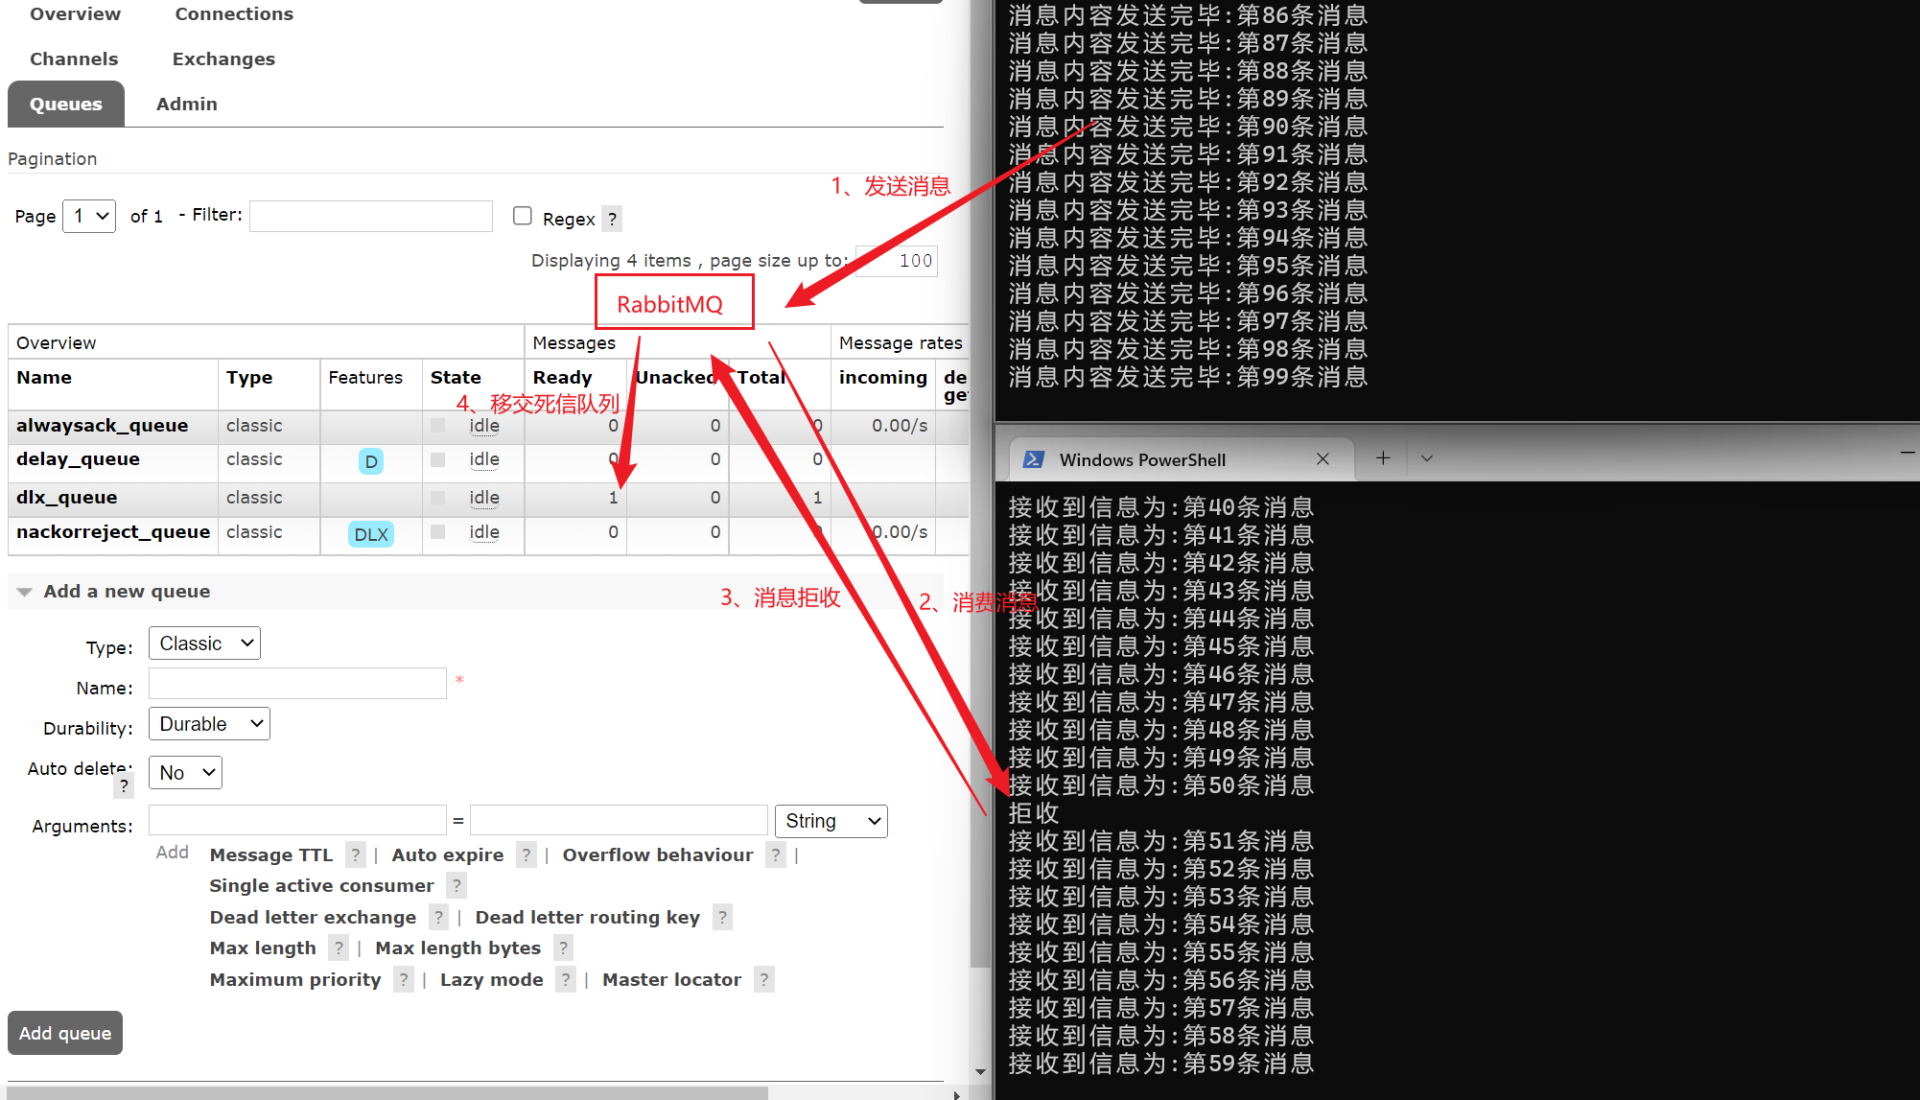Click the Add queue button
This screenshot has height=1100, width=1920.
(69, 1033)
